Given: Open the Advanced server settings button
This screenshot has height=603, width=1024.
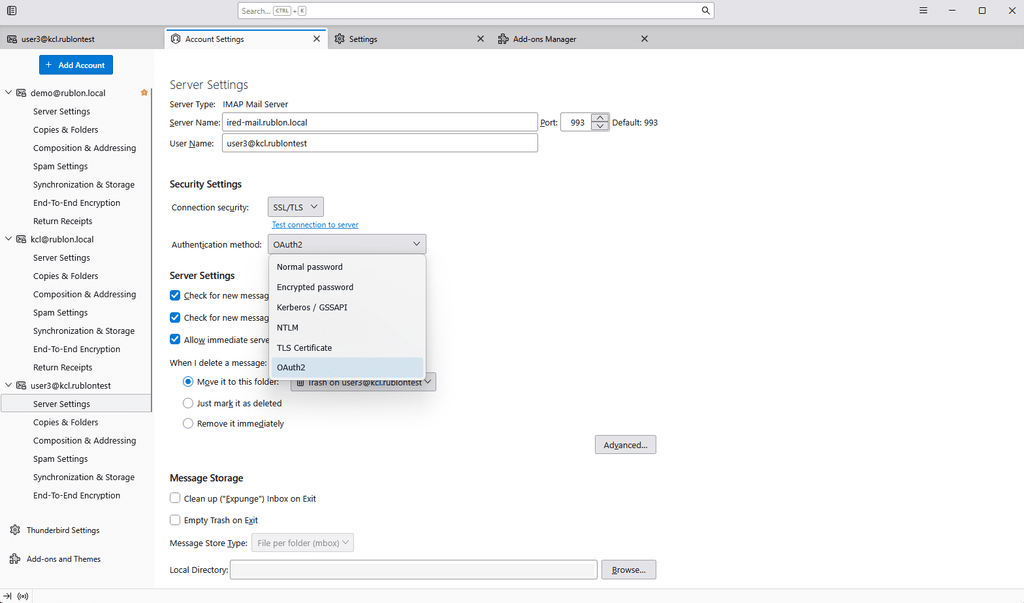Looking at the screenshot, I should [625, 445].
